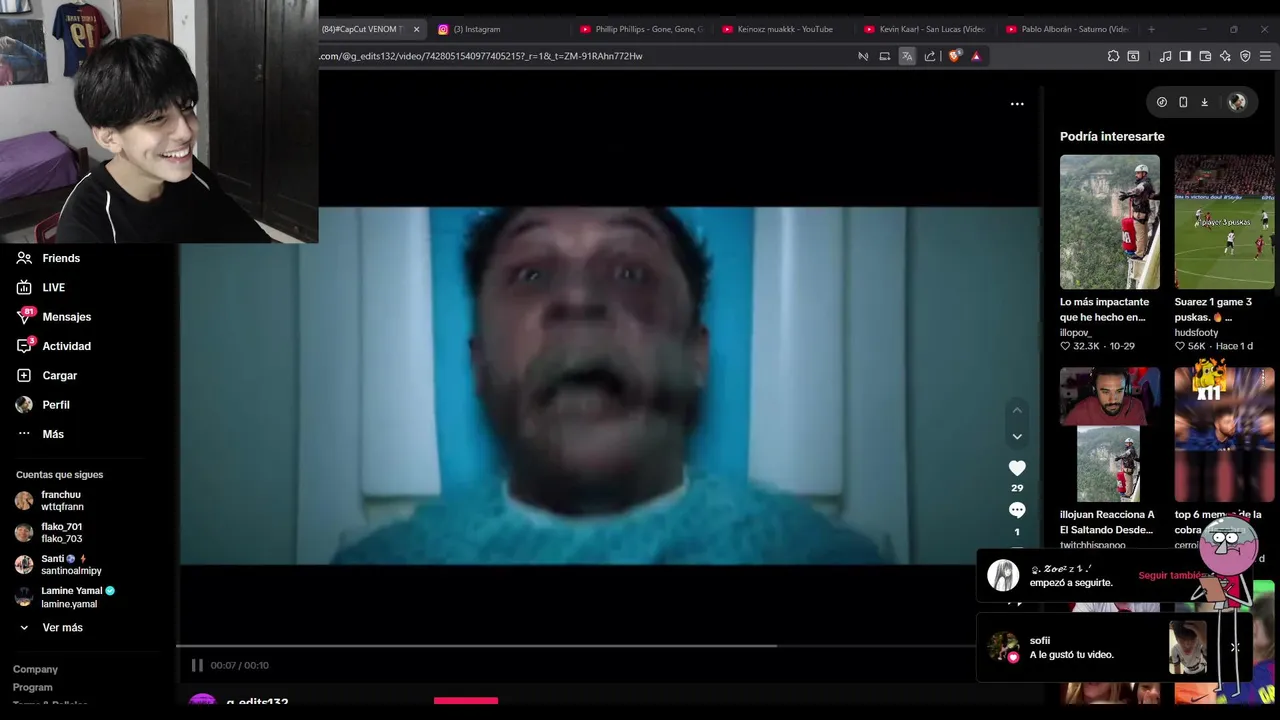Switch to Phillip Phillips - Gone, Gone tab
Image resolution: width=1280 pixels, height=720 pixels.
tap(640, 29)
